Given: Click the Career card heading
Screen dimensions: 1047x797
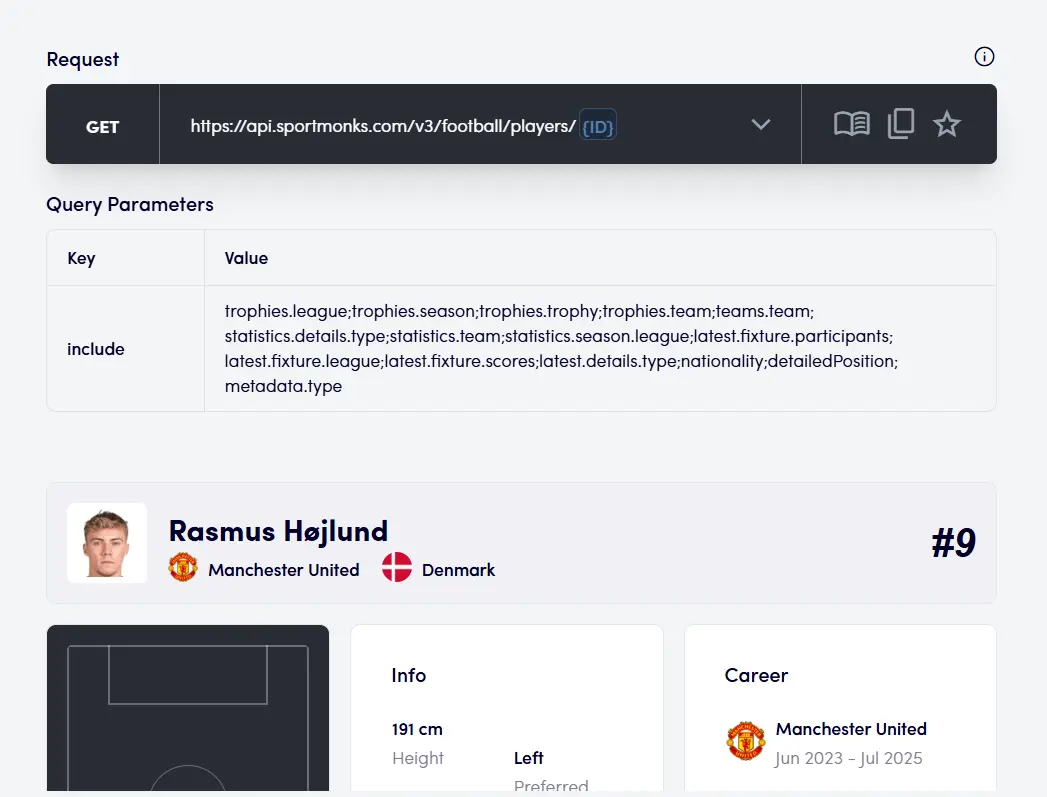Looking at the screenshot, I should click(757, 676).
